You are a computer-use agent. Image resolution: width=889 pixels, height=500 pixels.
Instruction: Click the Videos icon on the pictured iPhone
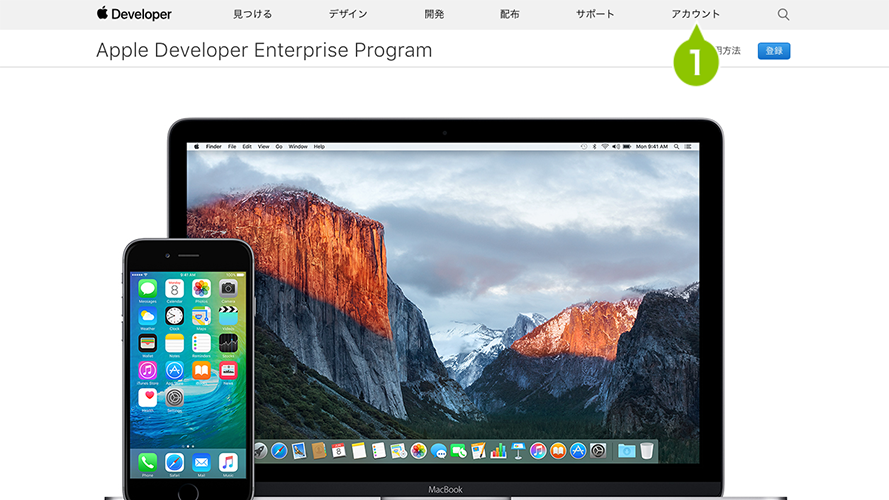pos(228,316)
